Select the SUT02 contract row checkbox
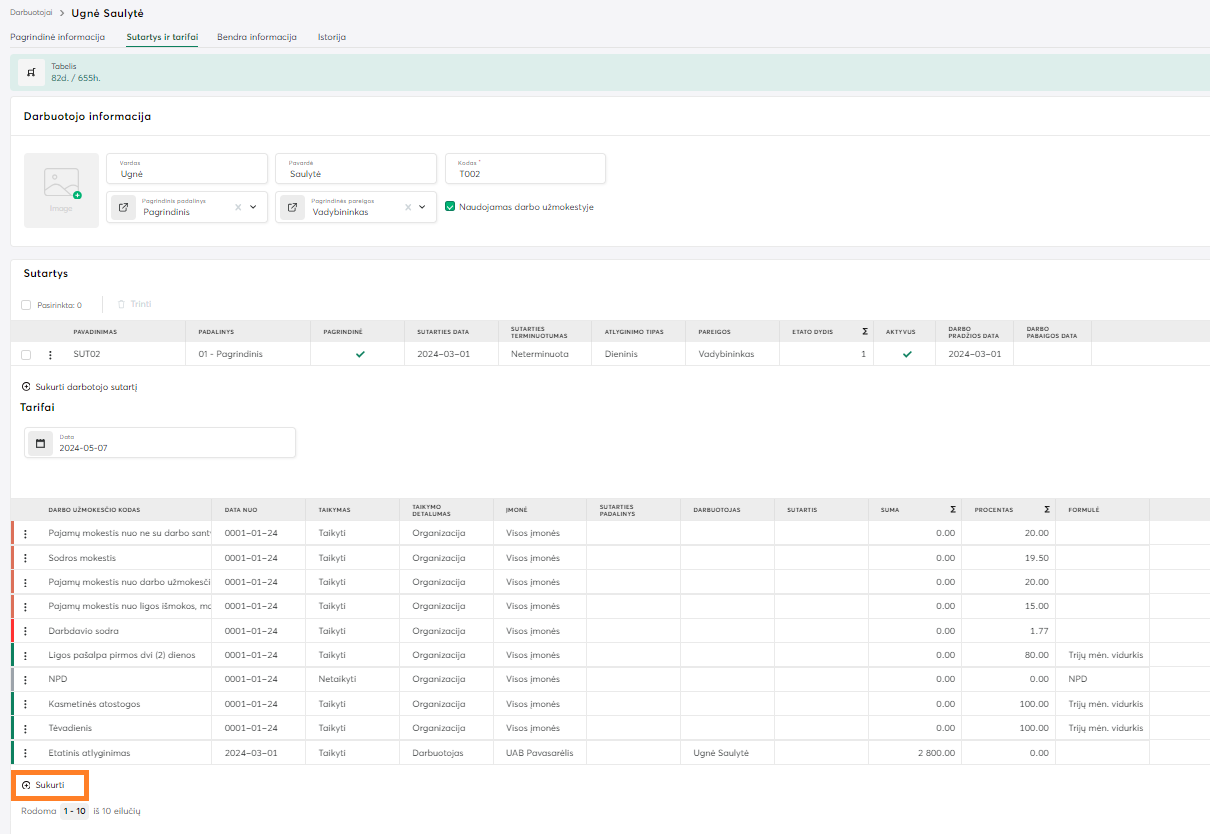 [26, 354]
